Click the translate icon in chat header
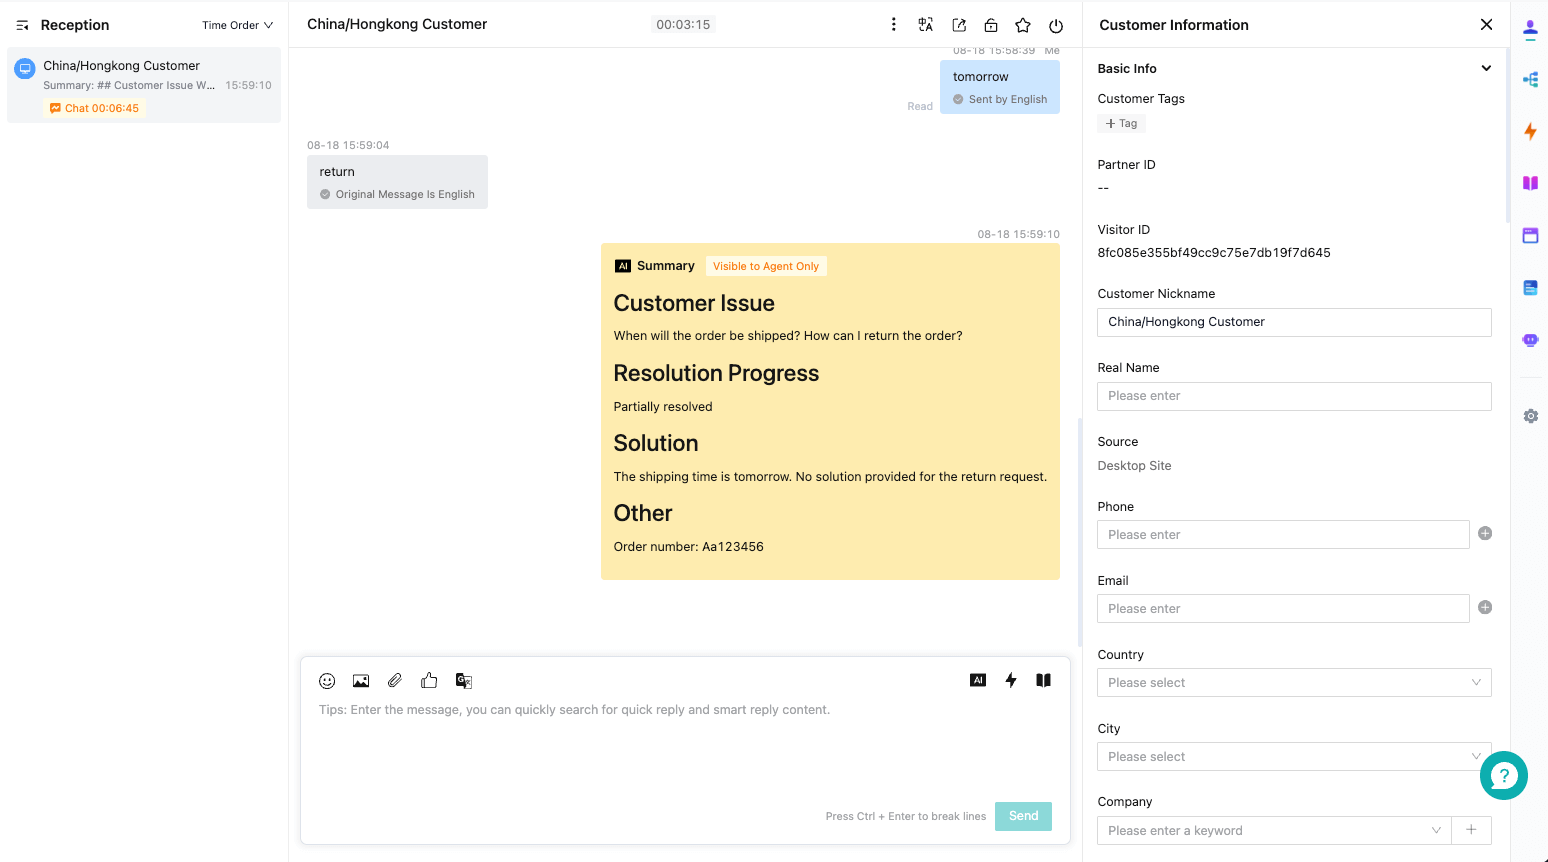This screenshot has height=862, width=1548. click(x=925, y=25)
